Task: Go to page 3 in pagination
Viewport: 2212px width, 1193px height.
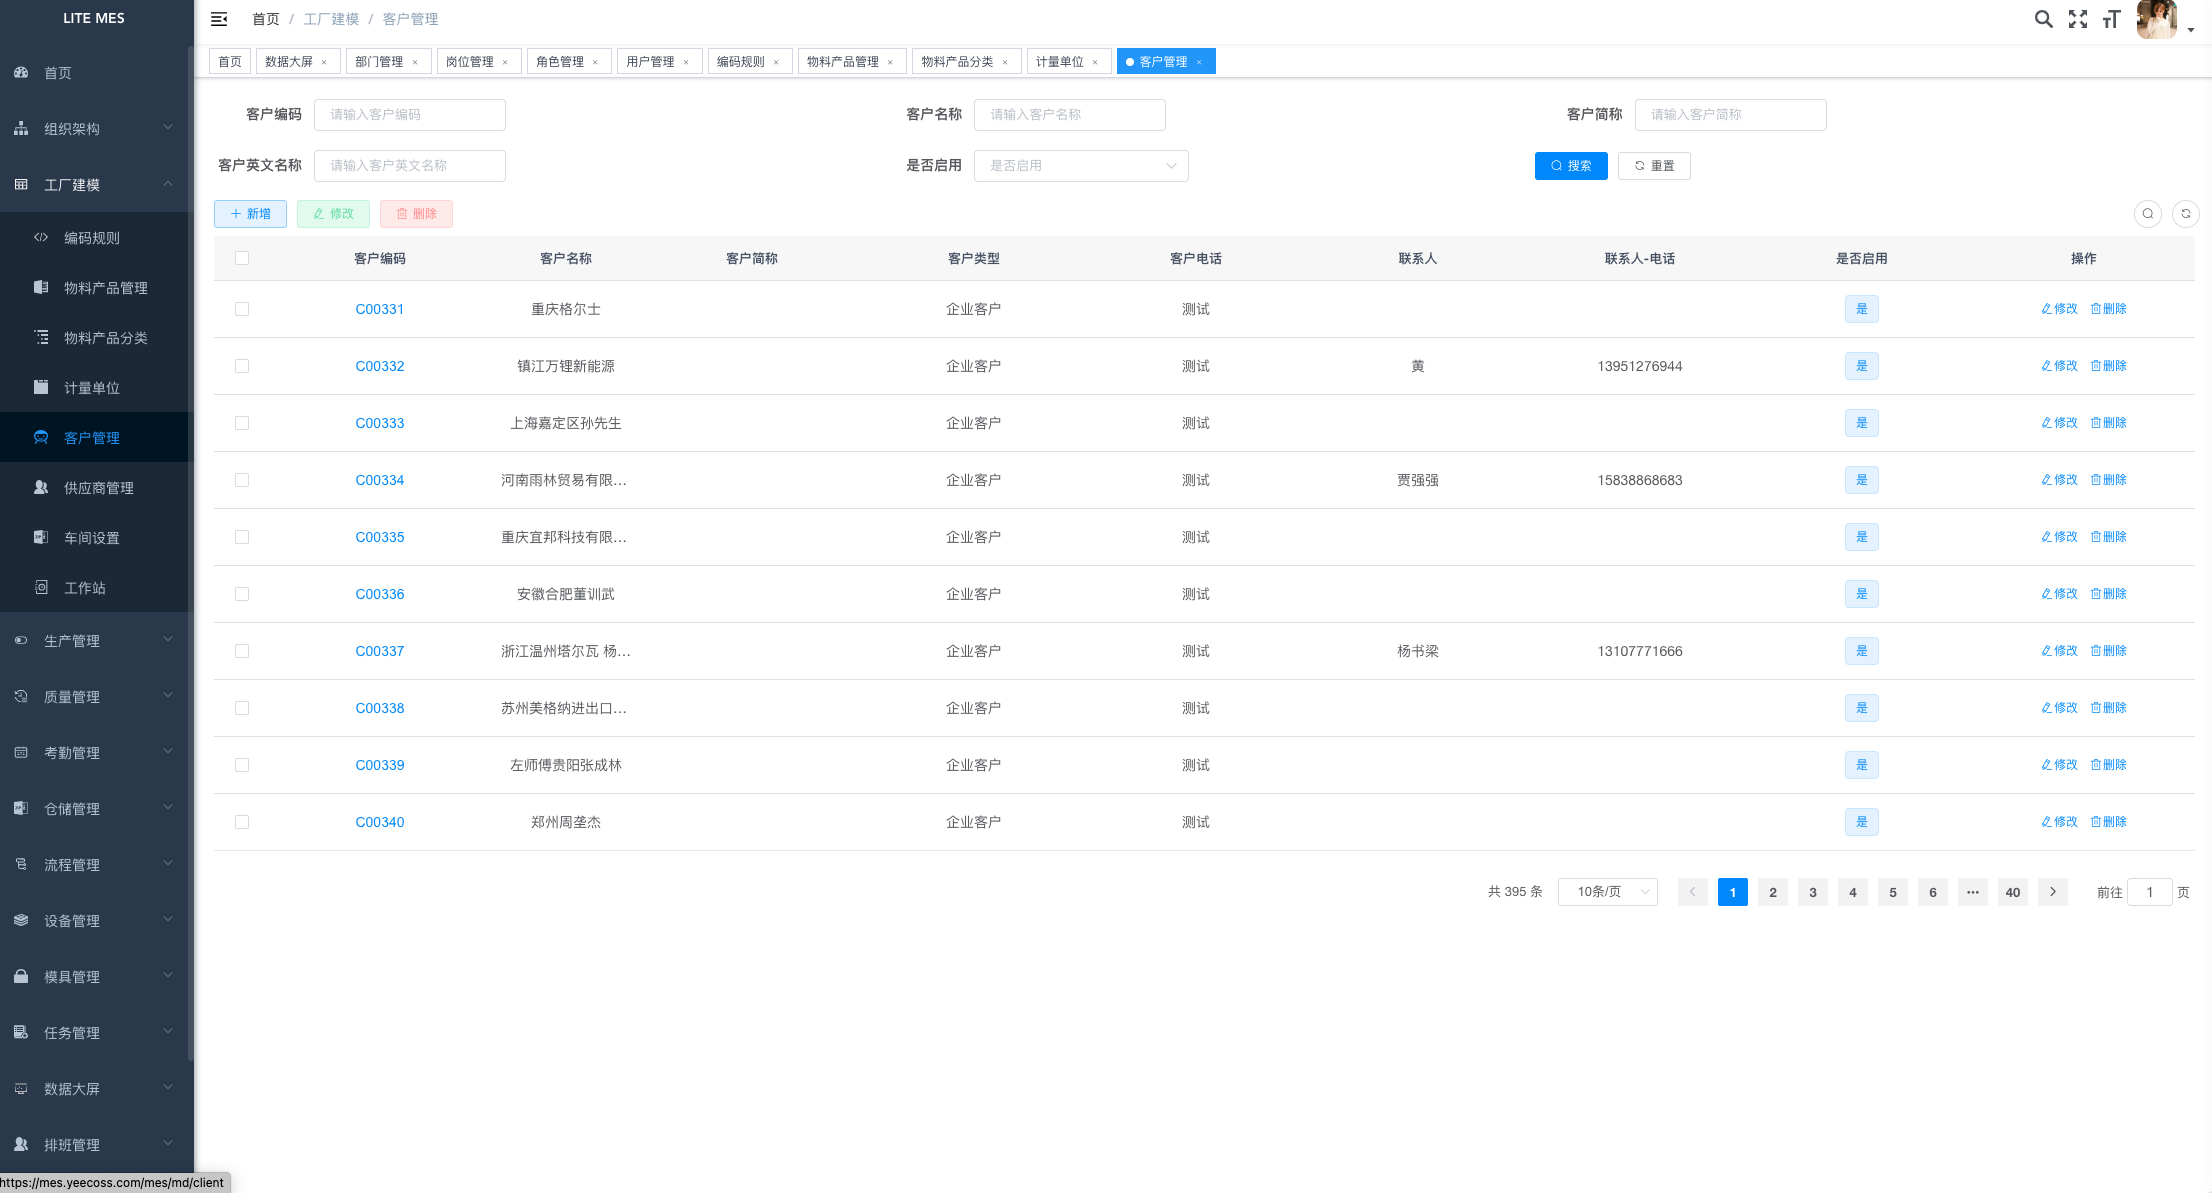Action: tap(1813, 892)
